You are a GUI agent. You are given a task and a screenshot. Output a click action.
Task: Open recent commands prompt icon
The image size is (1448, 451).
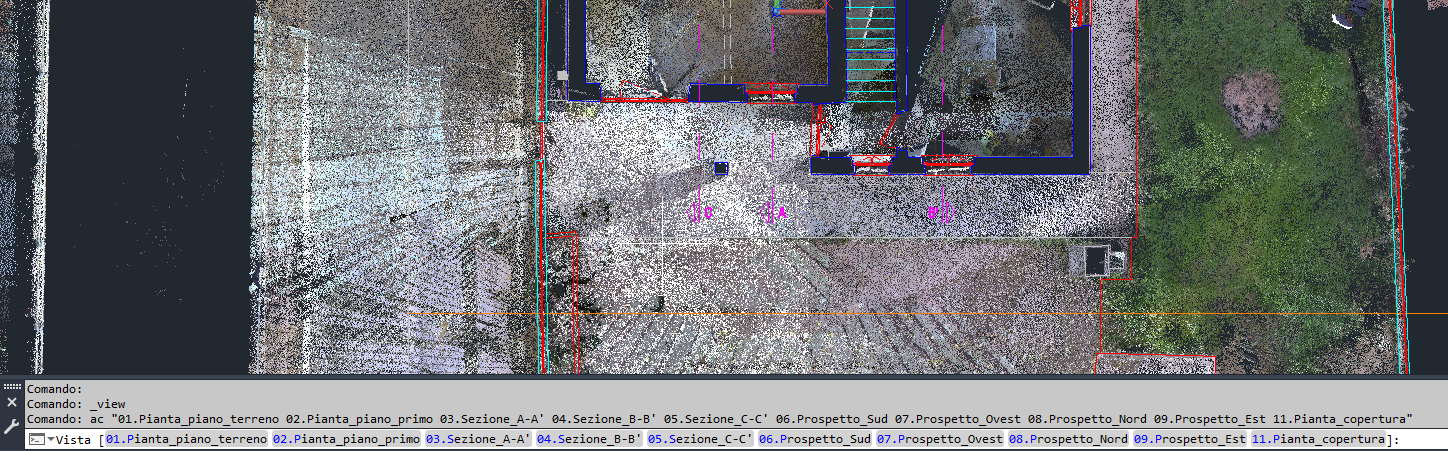click(35, 440)
